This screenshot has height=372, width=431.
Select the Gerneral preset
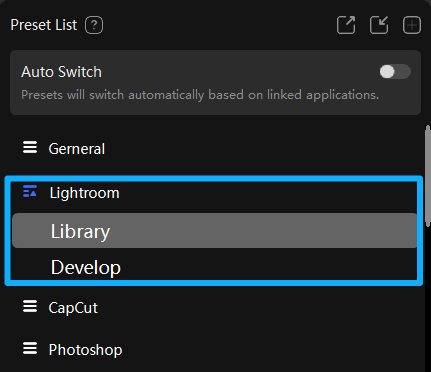77,149
